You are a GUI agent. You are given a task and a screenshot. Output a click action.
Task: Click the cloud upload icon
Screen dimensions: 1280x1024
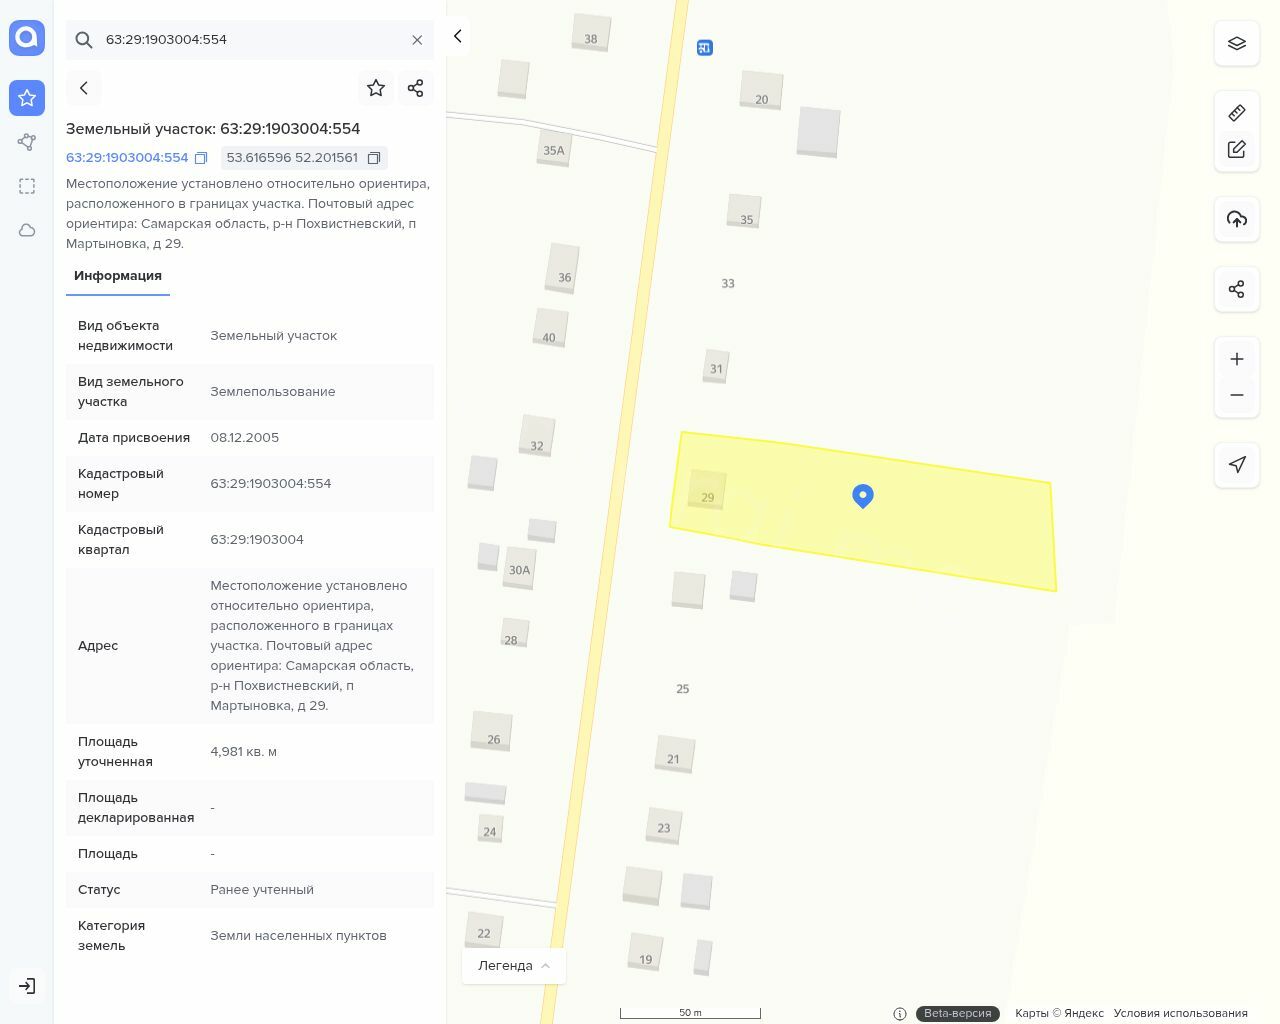tap(1237, 219)
